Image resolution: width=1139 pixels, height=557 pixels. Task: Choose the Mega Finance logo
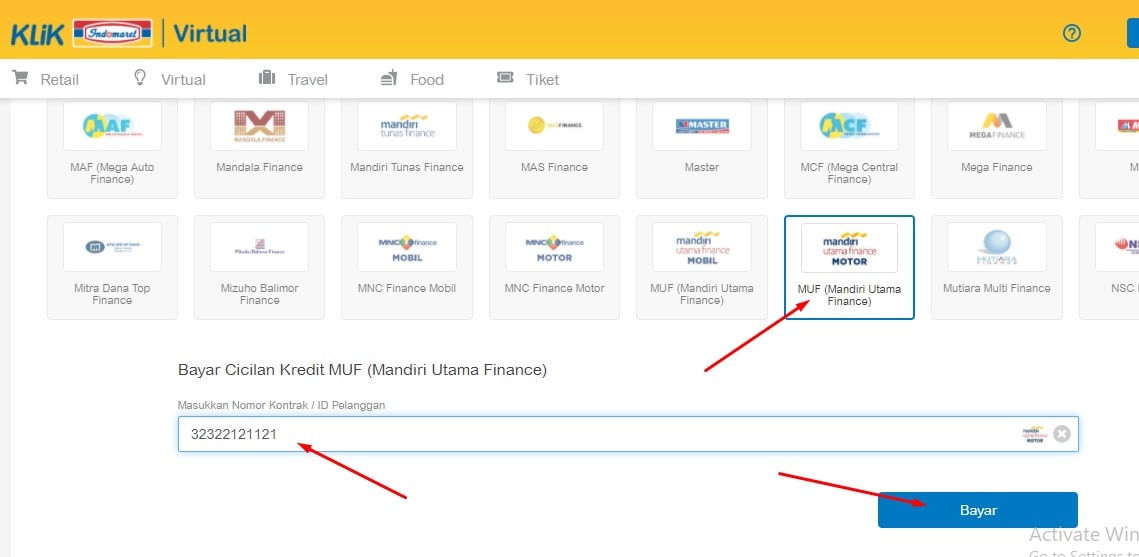(997, 126)
